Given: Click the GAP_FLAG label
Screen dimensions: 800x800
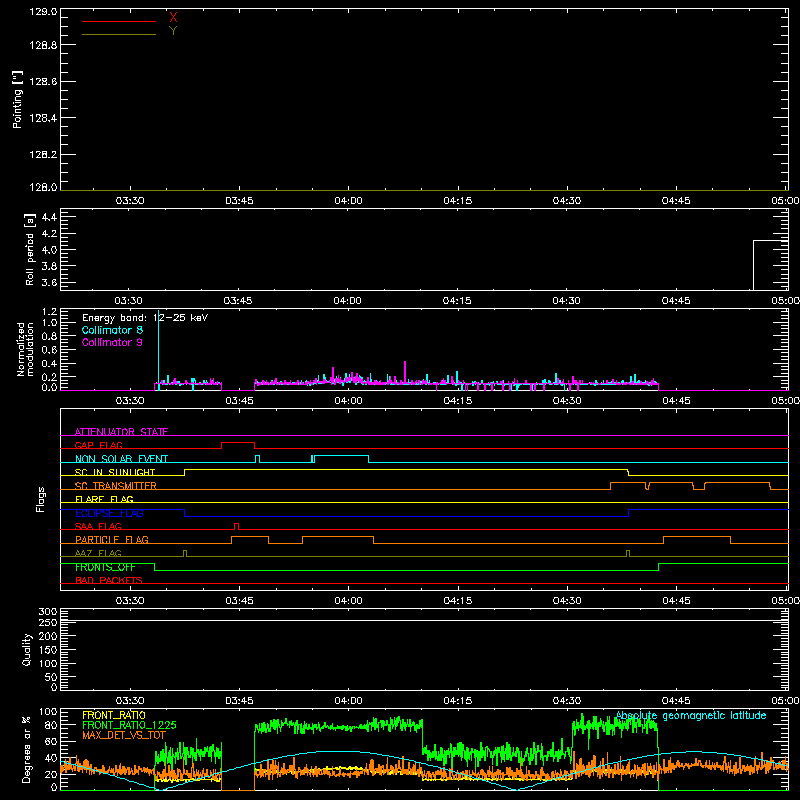Looking at the screenshot, I should [x=98, y=445].
